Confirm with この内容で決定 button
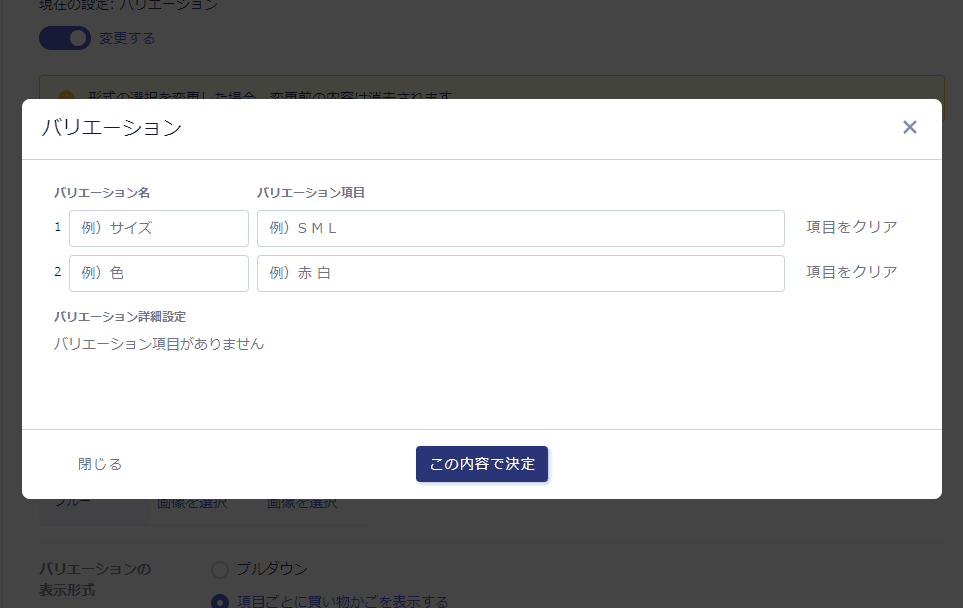Viewport: 963px width, 608px height. 482,464
